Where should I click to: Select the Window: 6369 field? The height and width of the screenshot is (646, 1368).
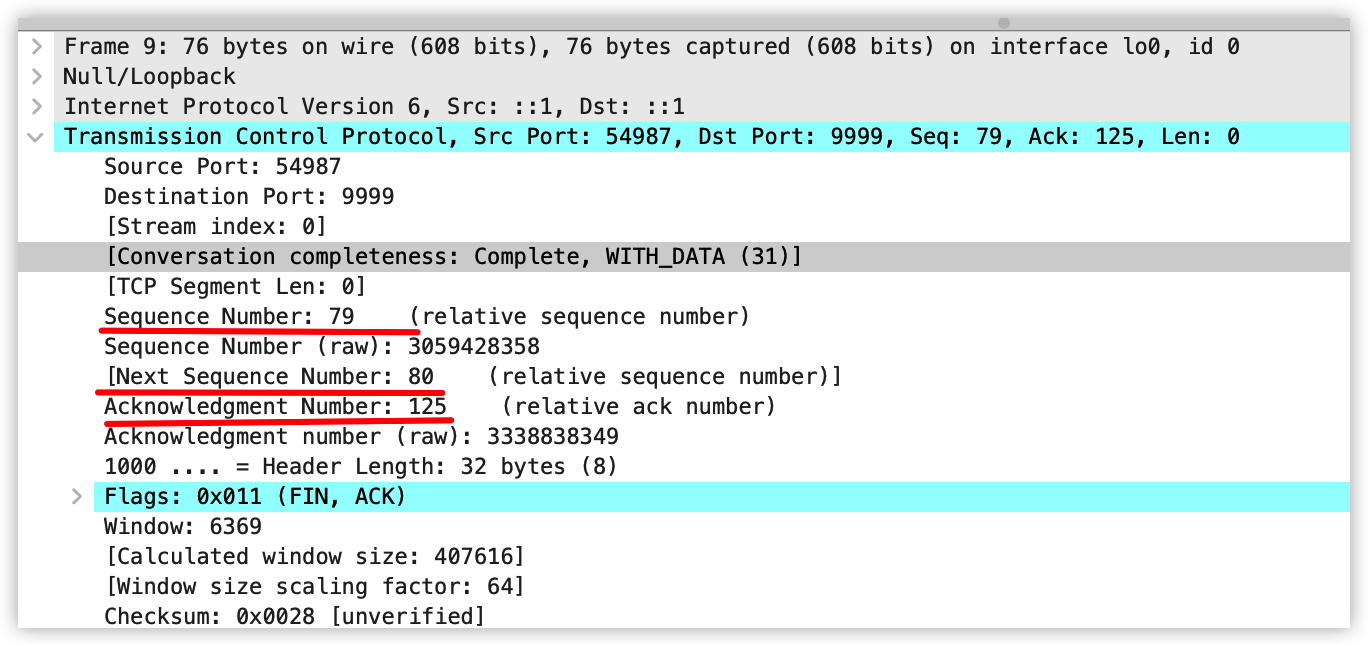pos(182,527)
